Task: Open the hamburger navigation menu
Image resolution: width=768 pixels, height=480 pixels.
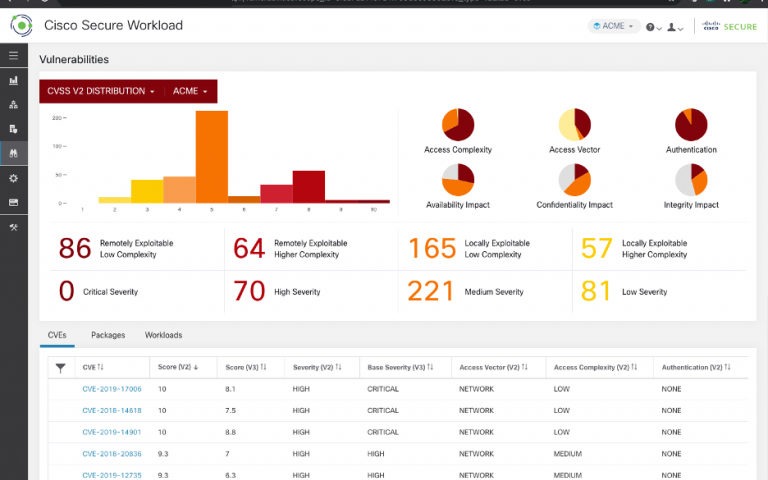Action: click(x=13, y=55)
